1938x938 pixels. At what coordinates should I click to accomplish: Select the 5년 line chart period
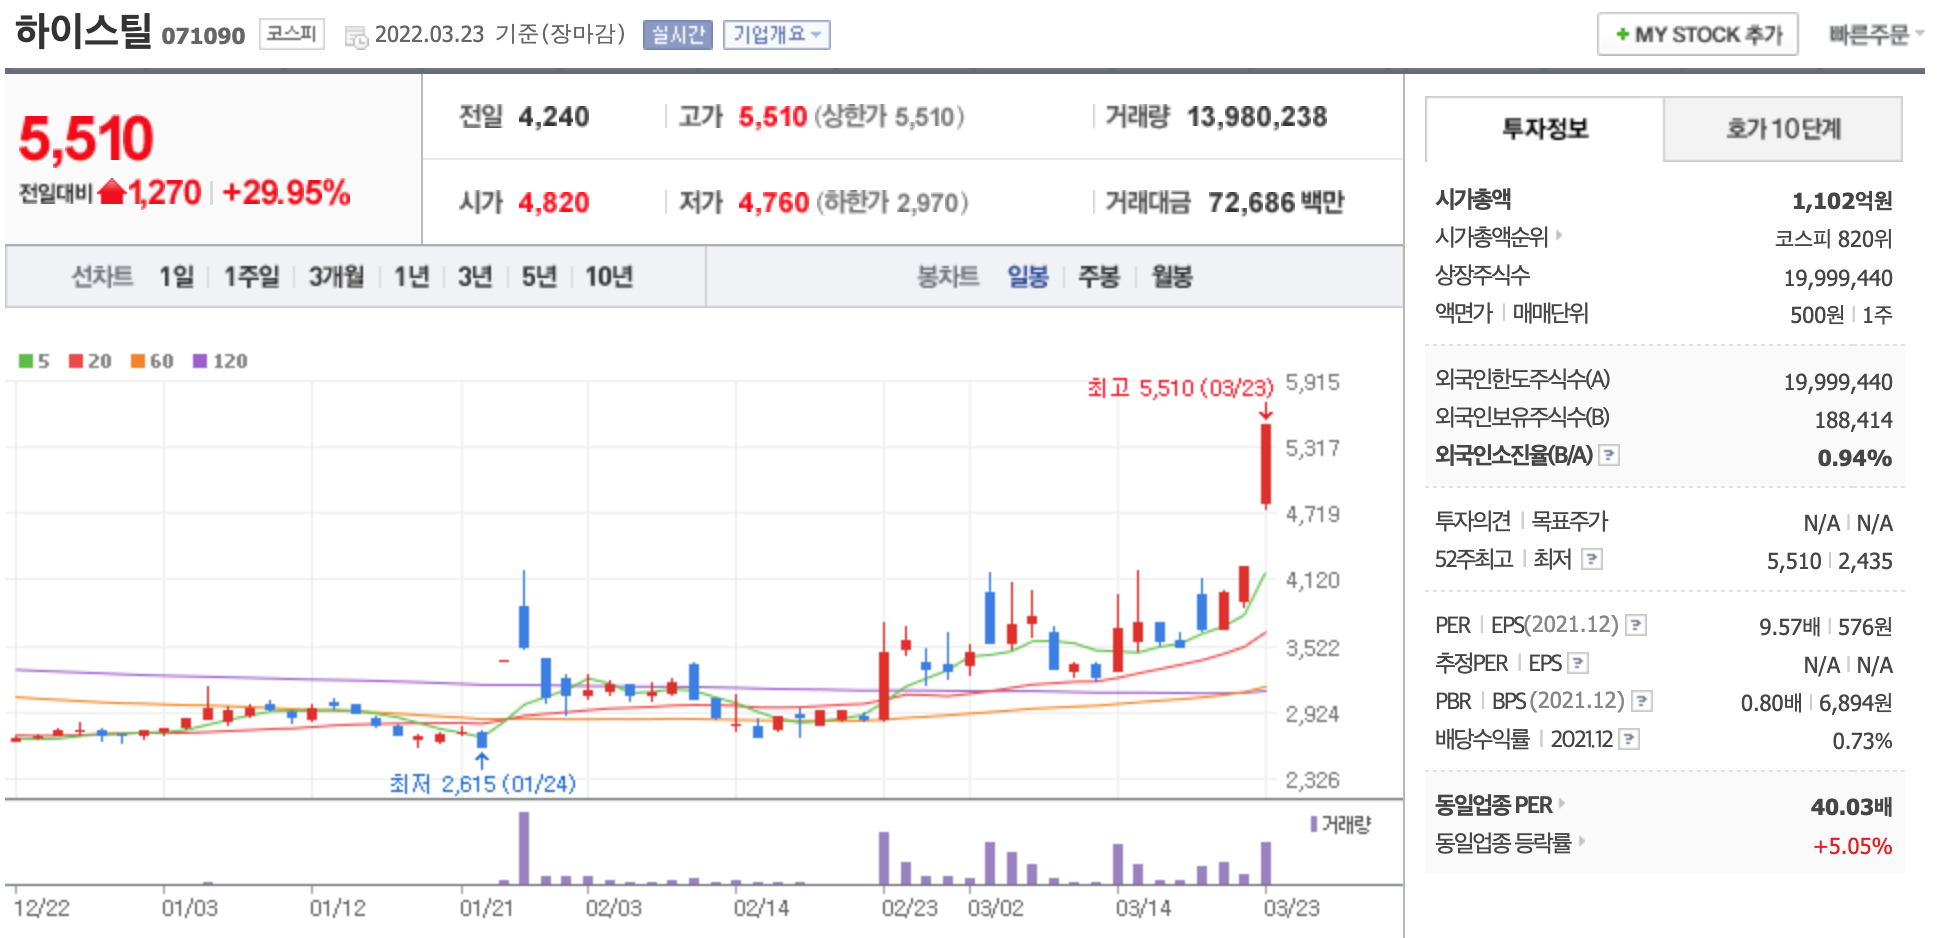pos(539,276)
